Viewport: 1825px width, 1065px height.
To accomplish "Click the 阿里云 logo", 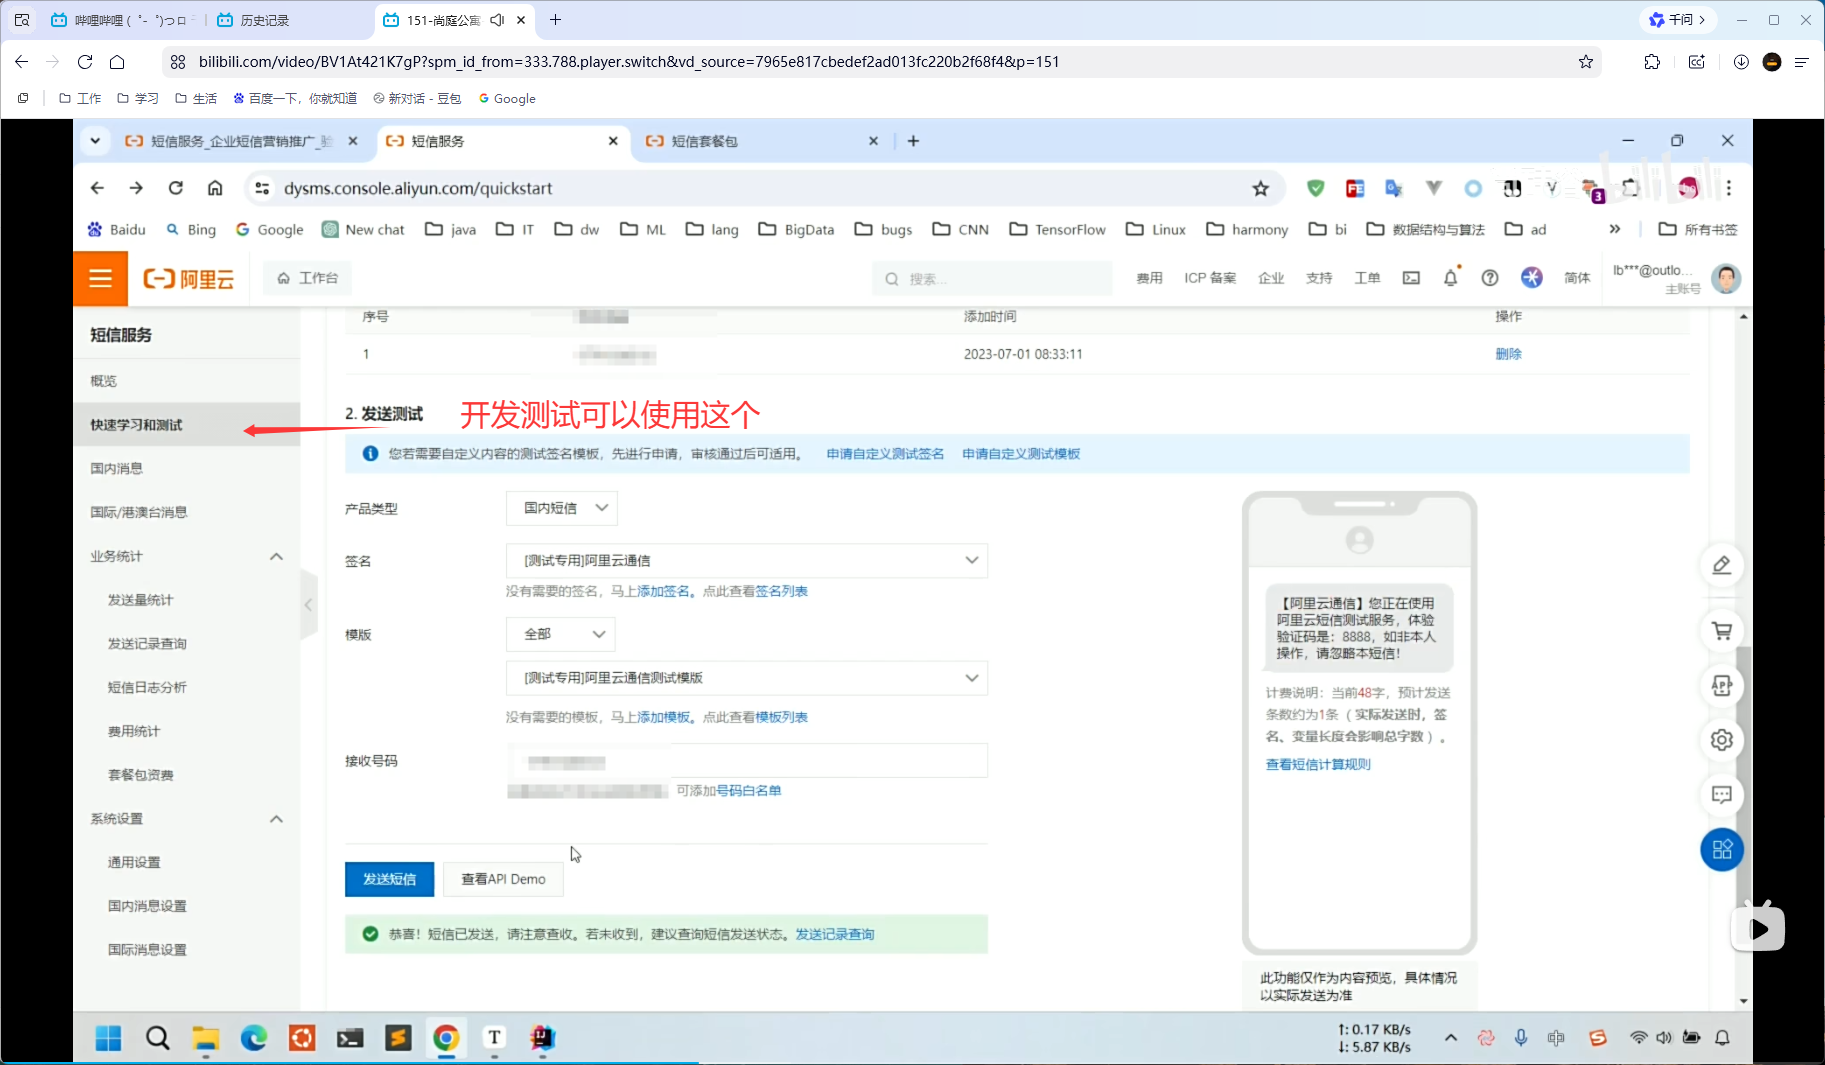I will 189,279.
